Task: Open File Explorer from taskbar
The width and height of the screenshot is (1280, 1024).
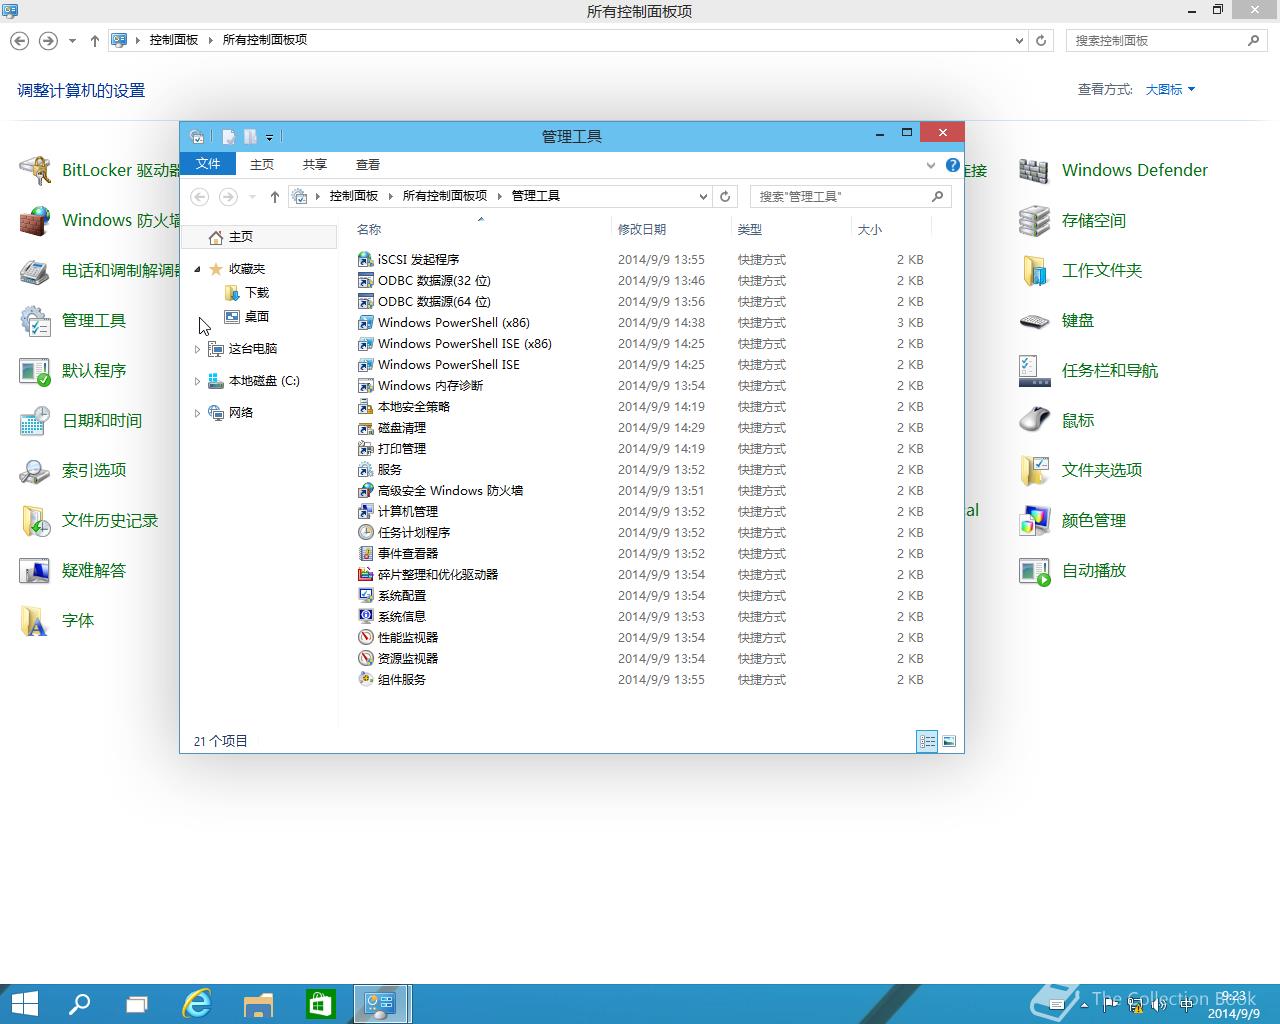Action: [x=258, y=1004]
